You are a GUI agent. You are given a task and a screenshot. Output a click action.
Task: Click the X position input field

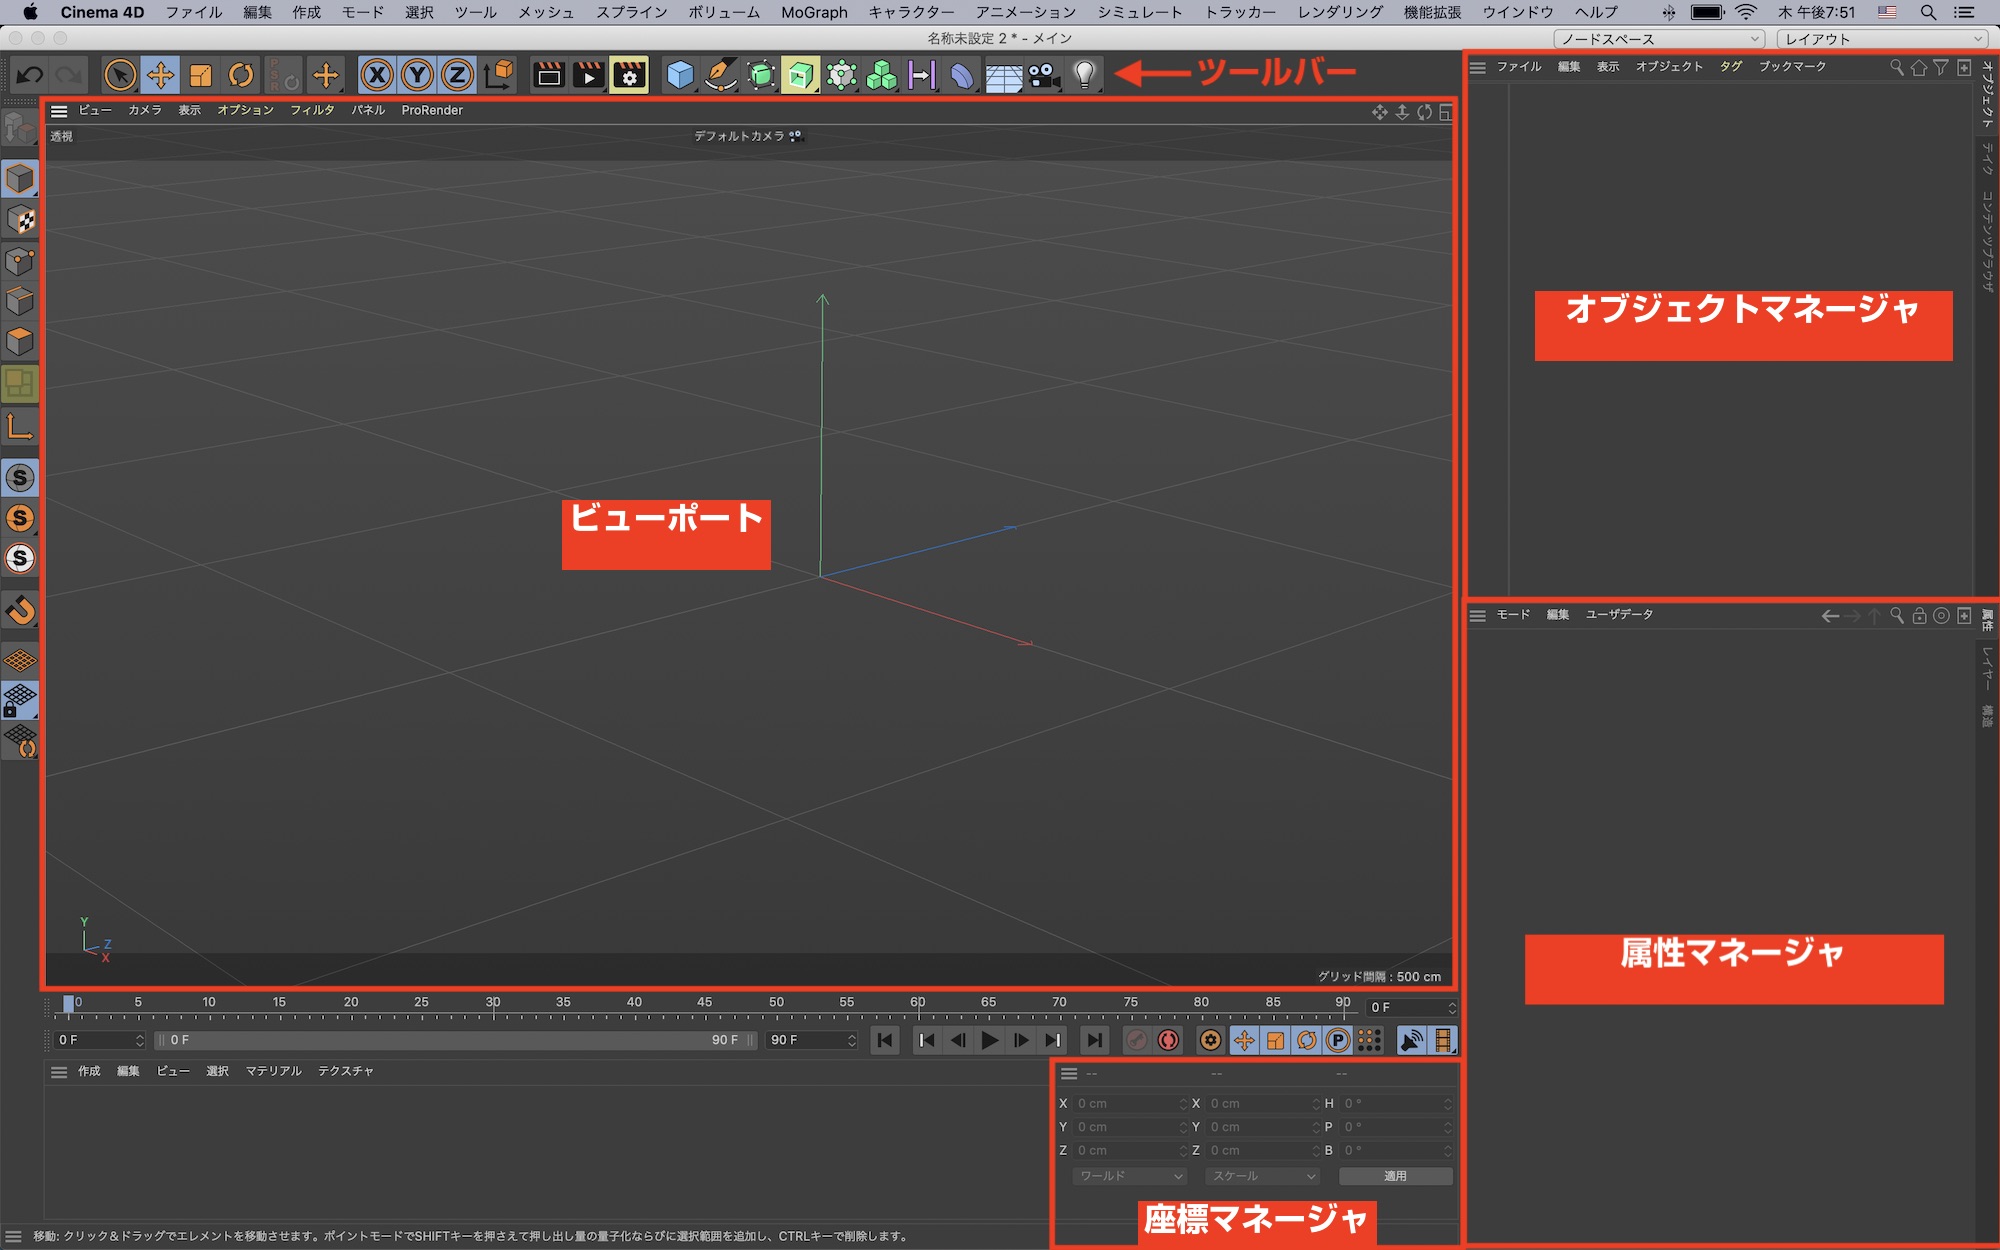(x=1127, y=1103)
